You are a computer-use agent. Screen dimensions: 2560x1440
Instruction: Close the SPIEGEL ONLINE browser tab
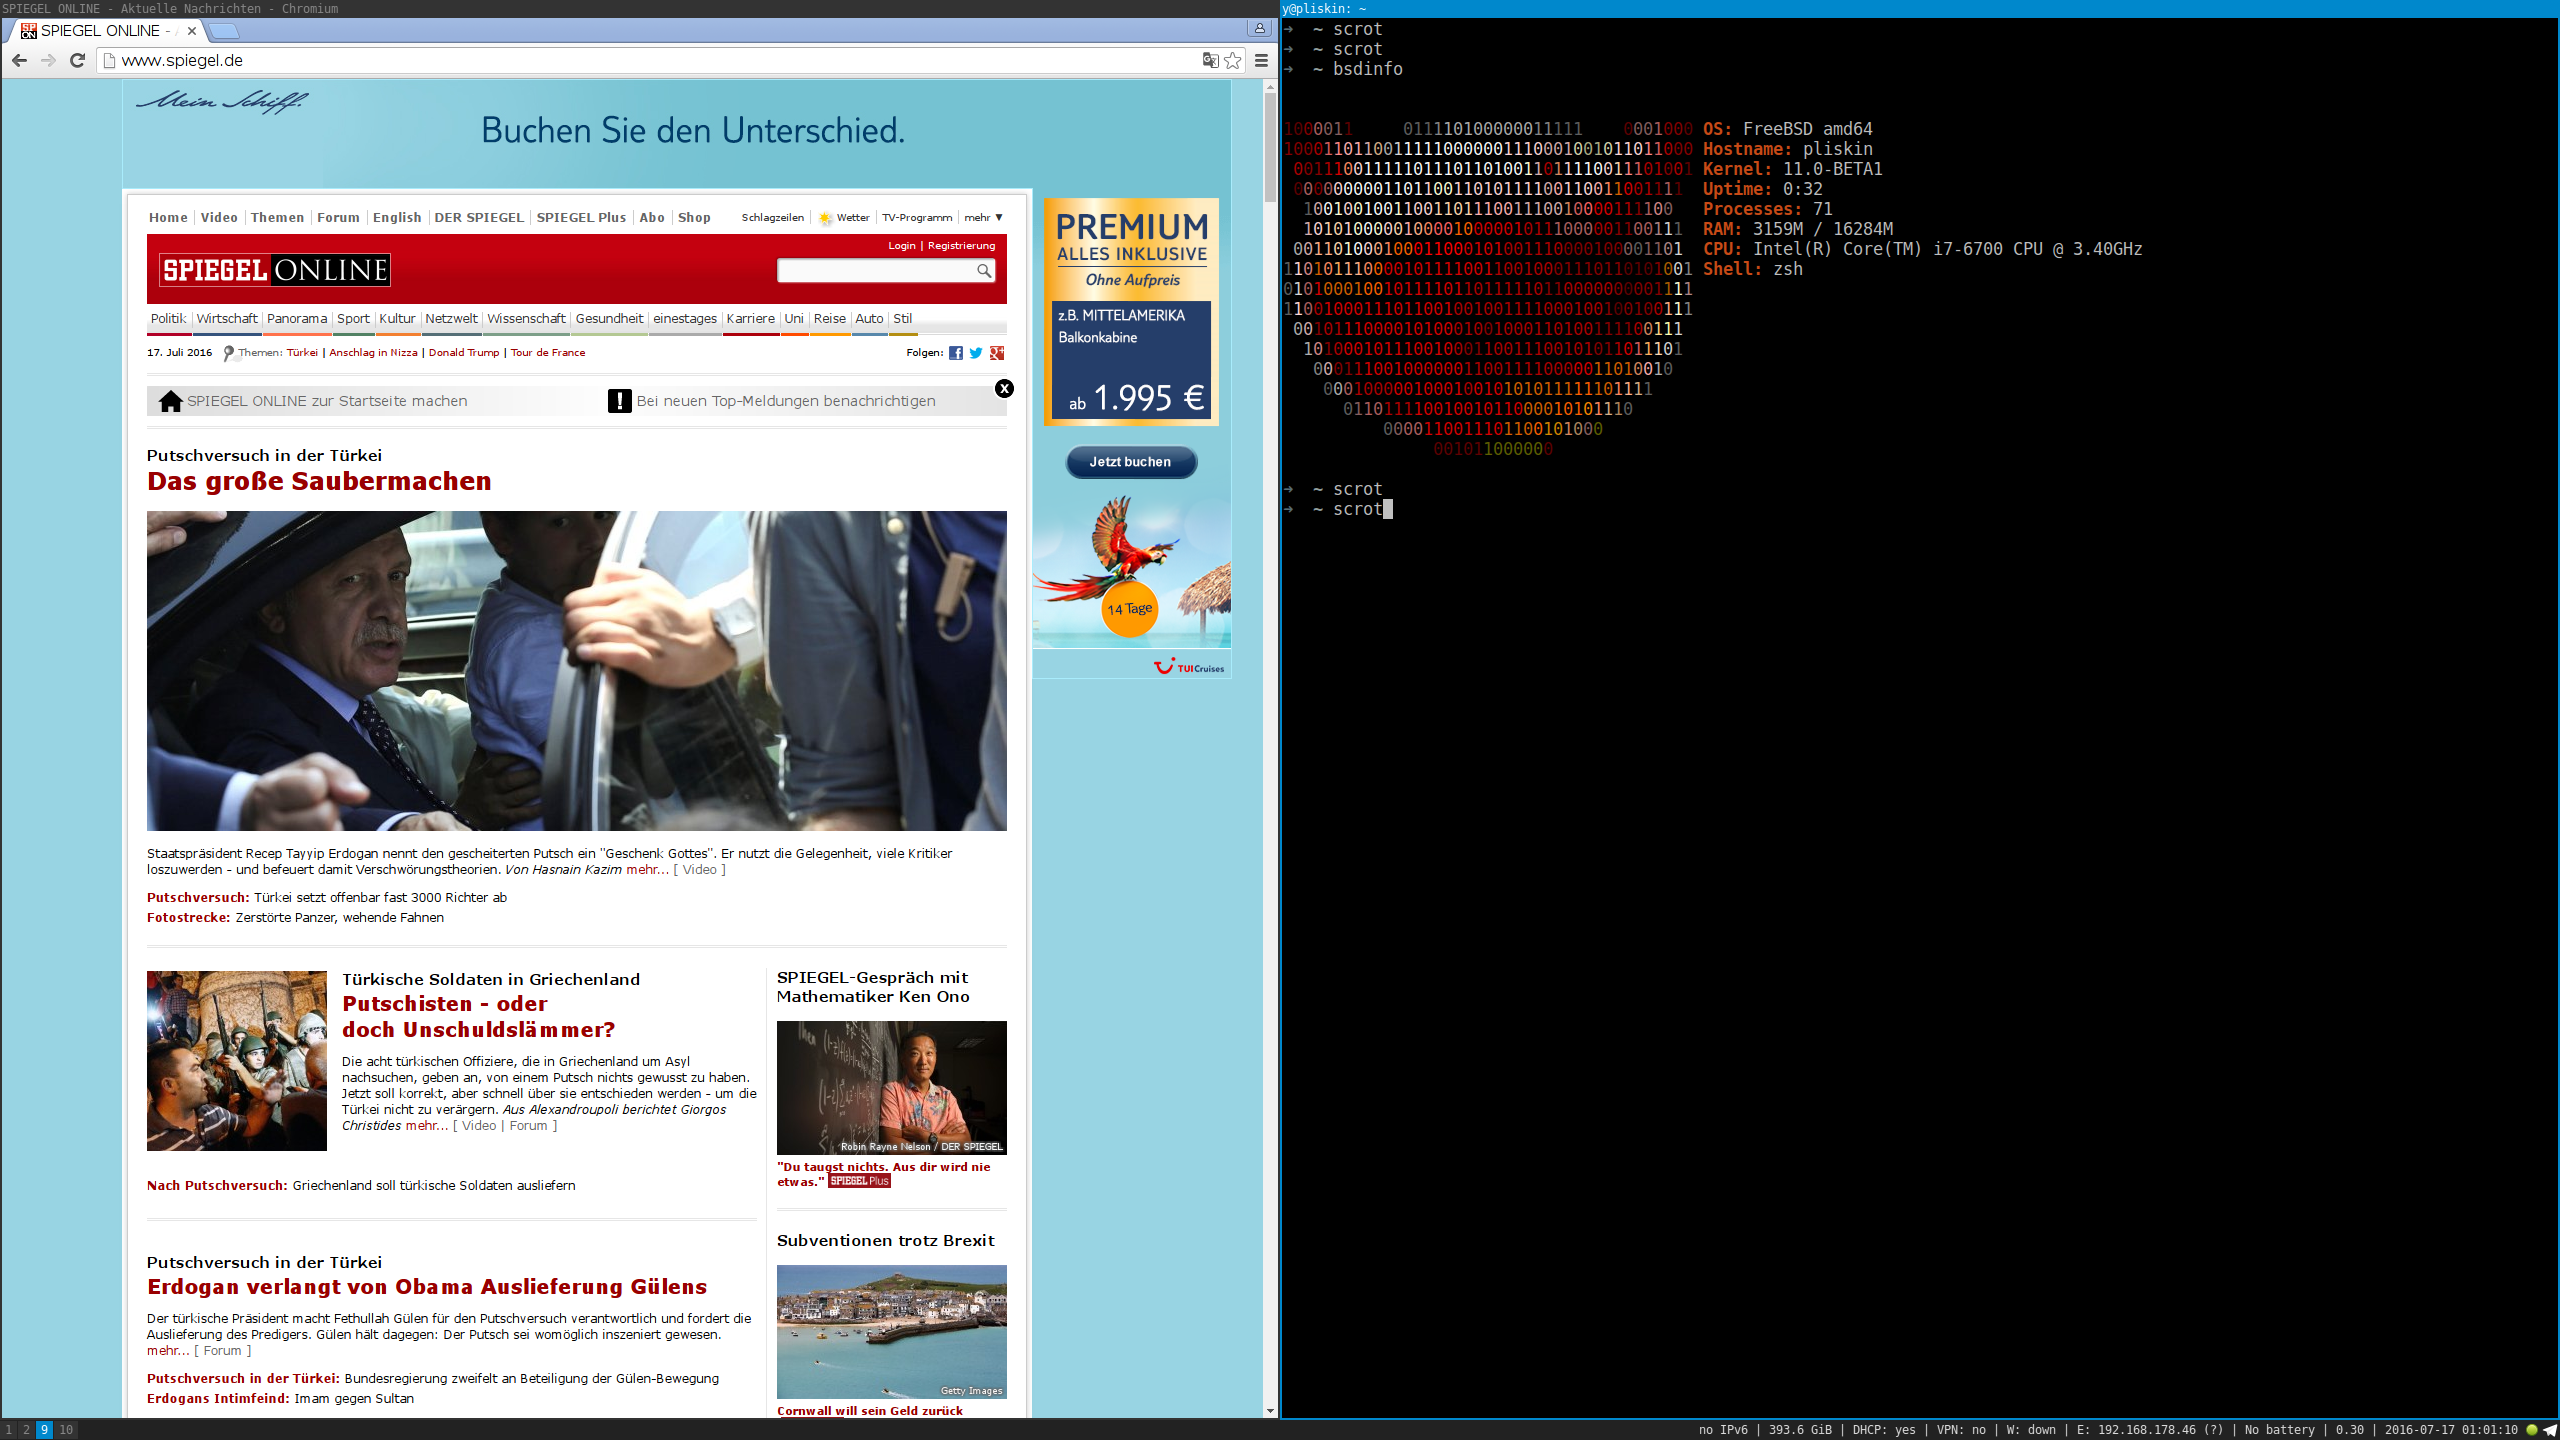click(192, 31)
